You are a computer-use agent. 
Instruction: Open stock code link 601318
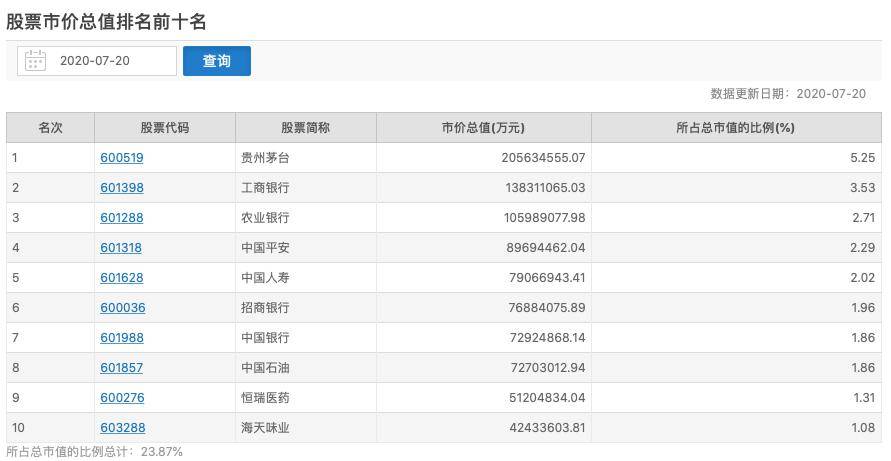[122, 248]
